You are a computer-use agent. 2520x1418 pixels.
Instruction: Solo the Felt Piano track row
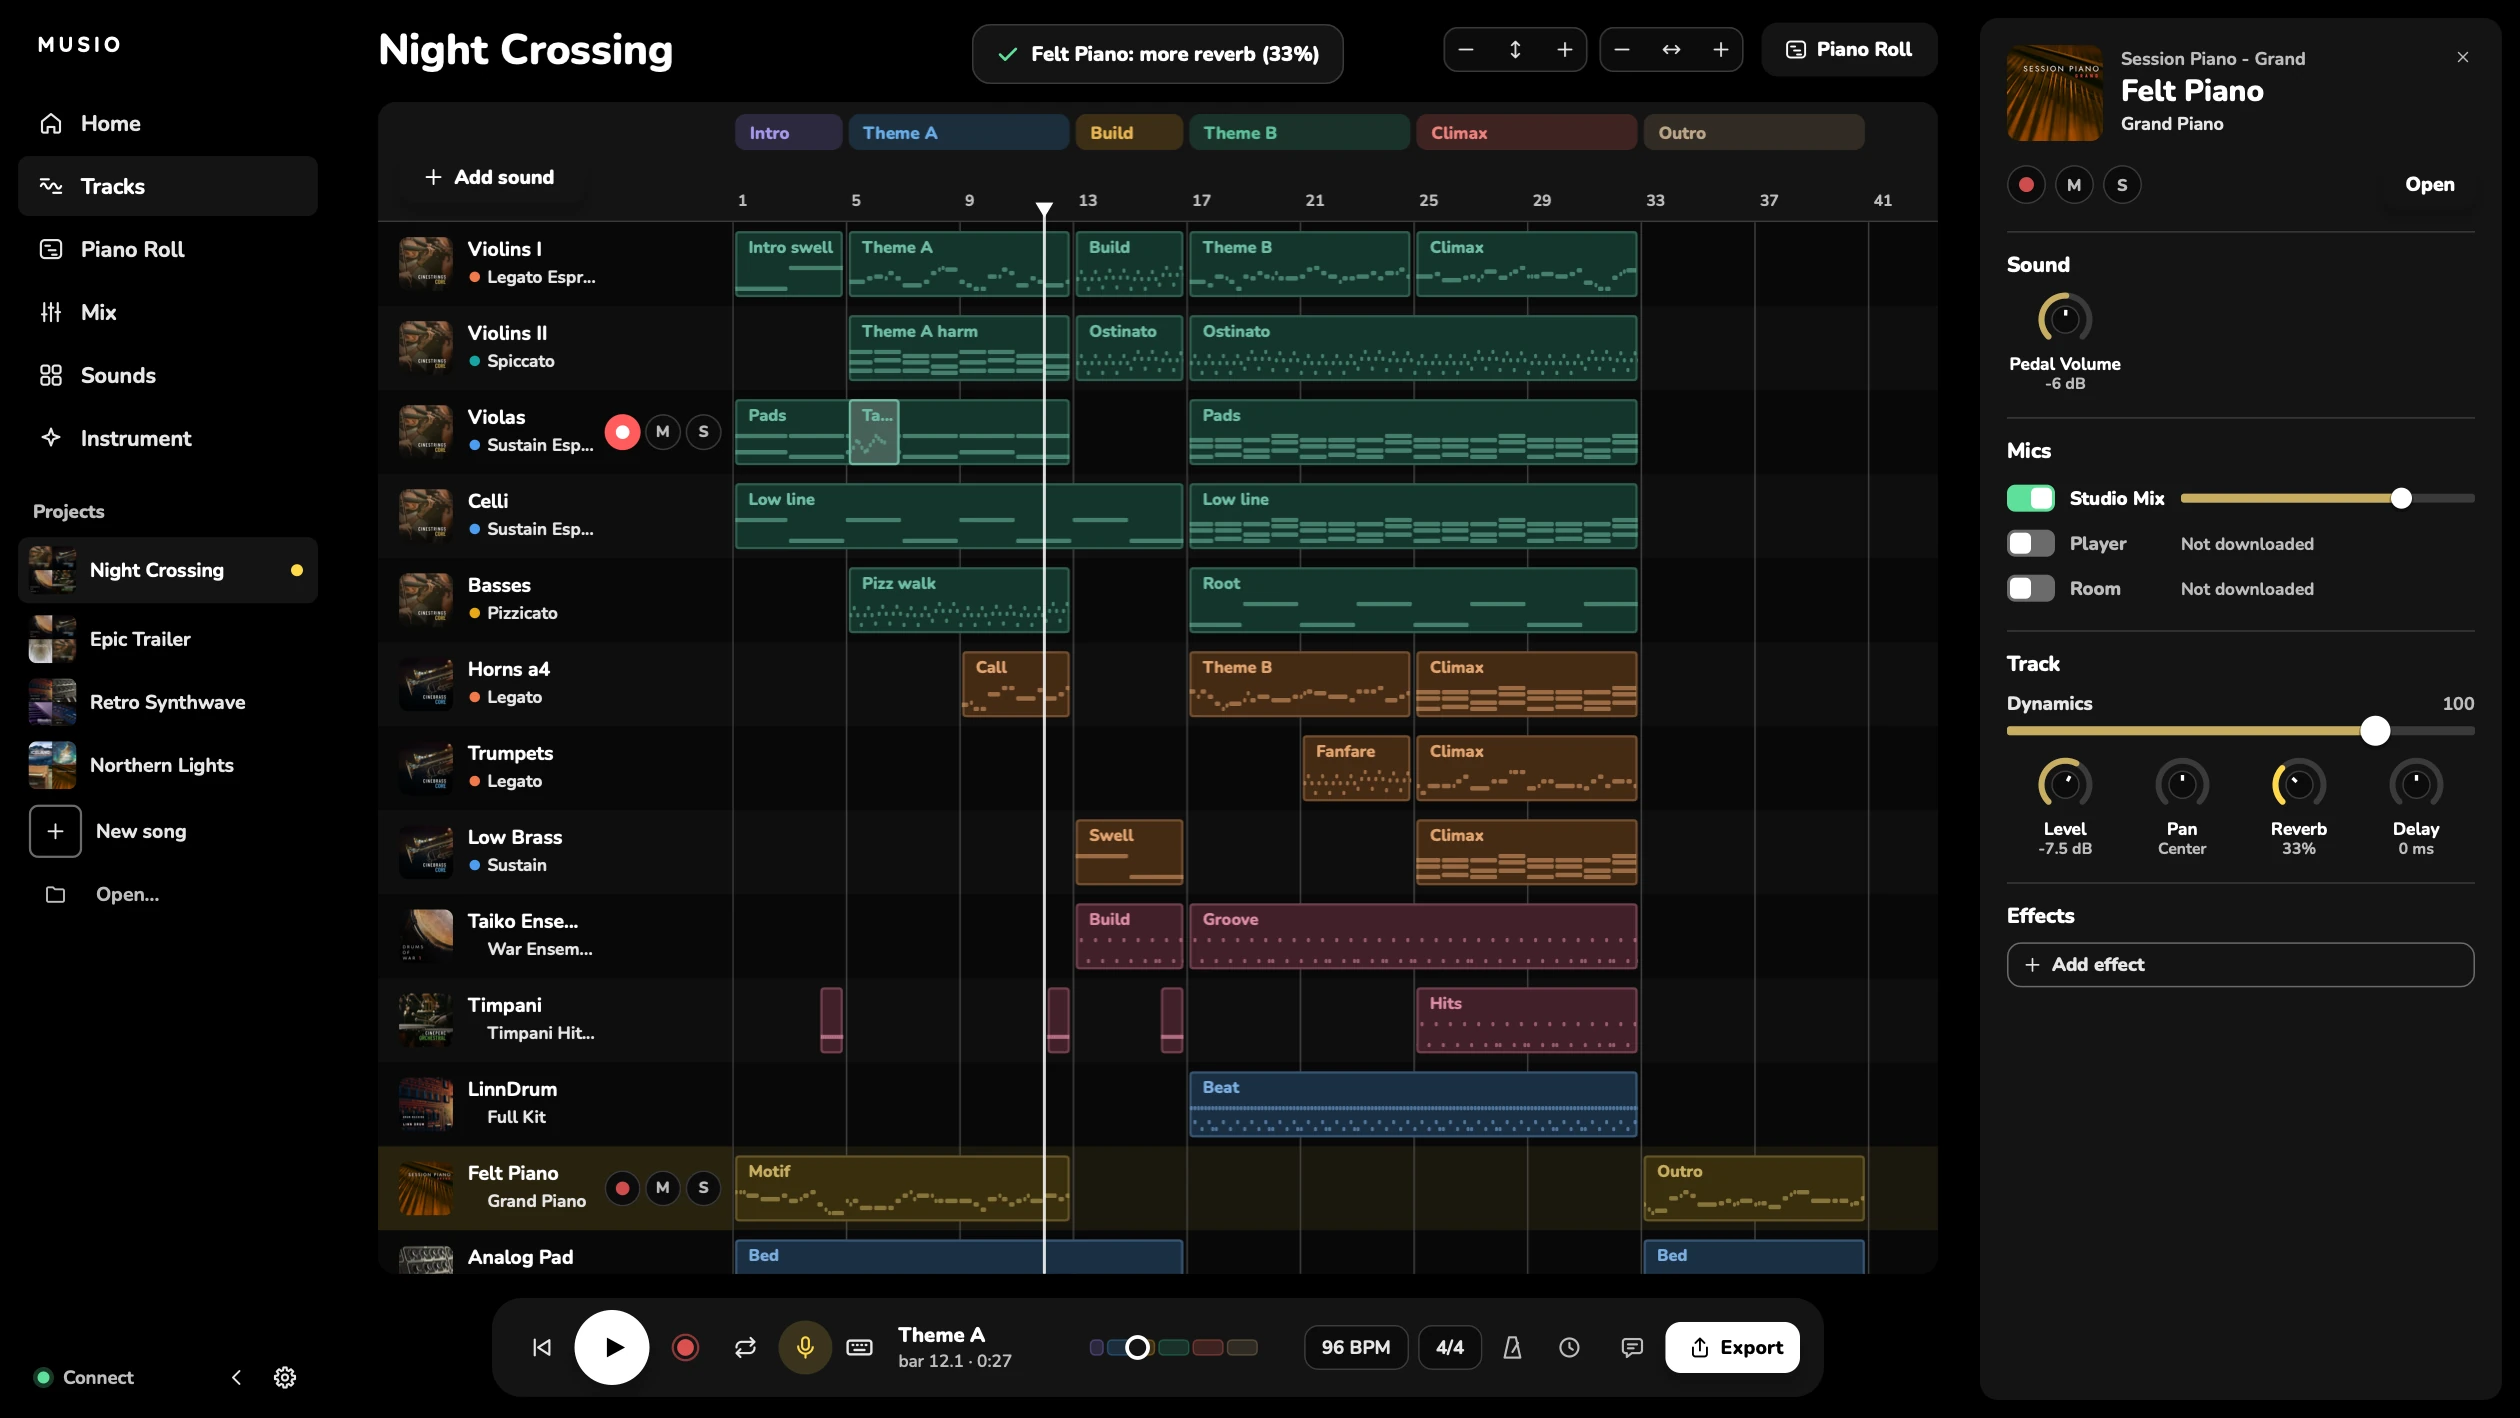tap(703, 1187)
